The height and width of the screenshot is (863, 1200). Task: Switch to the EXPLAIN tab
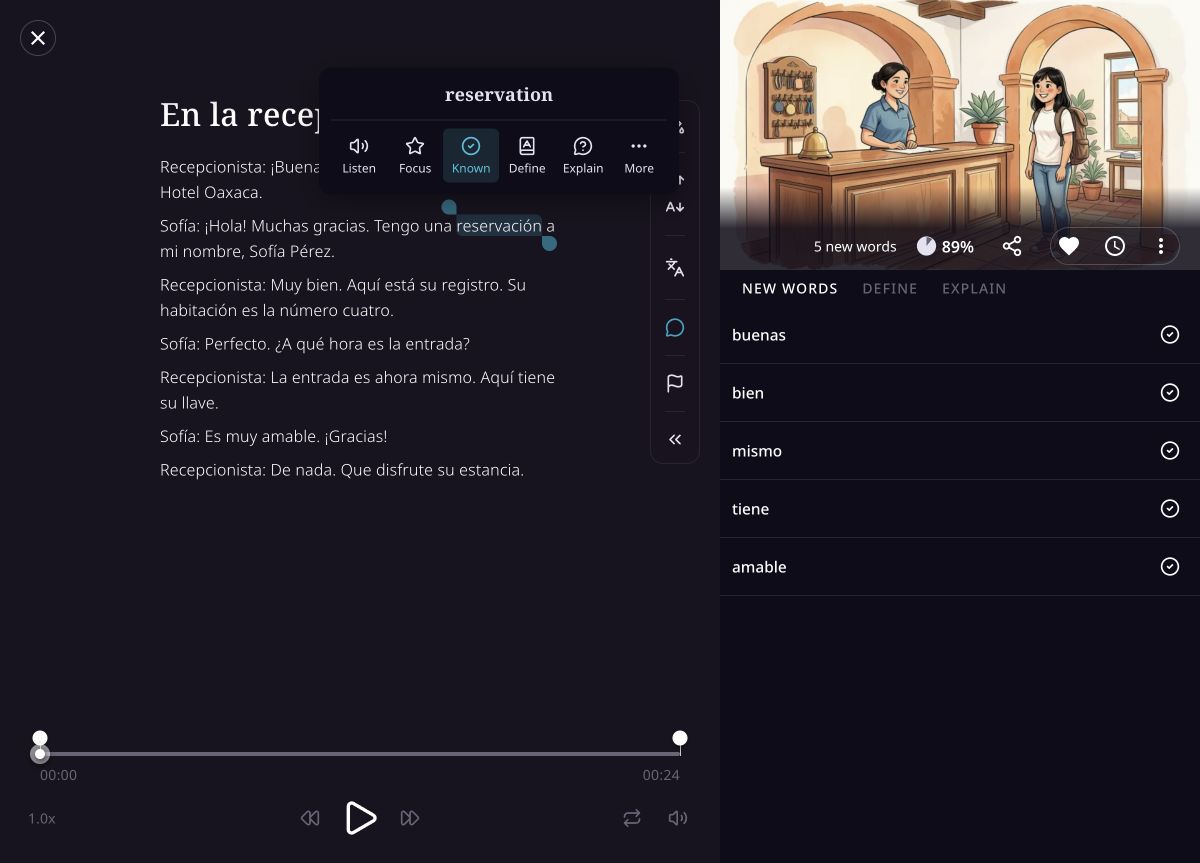[x=974, y=288]
